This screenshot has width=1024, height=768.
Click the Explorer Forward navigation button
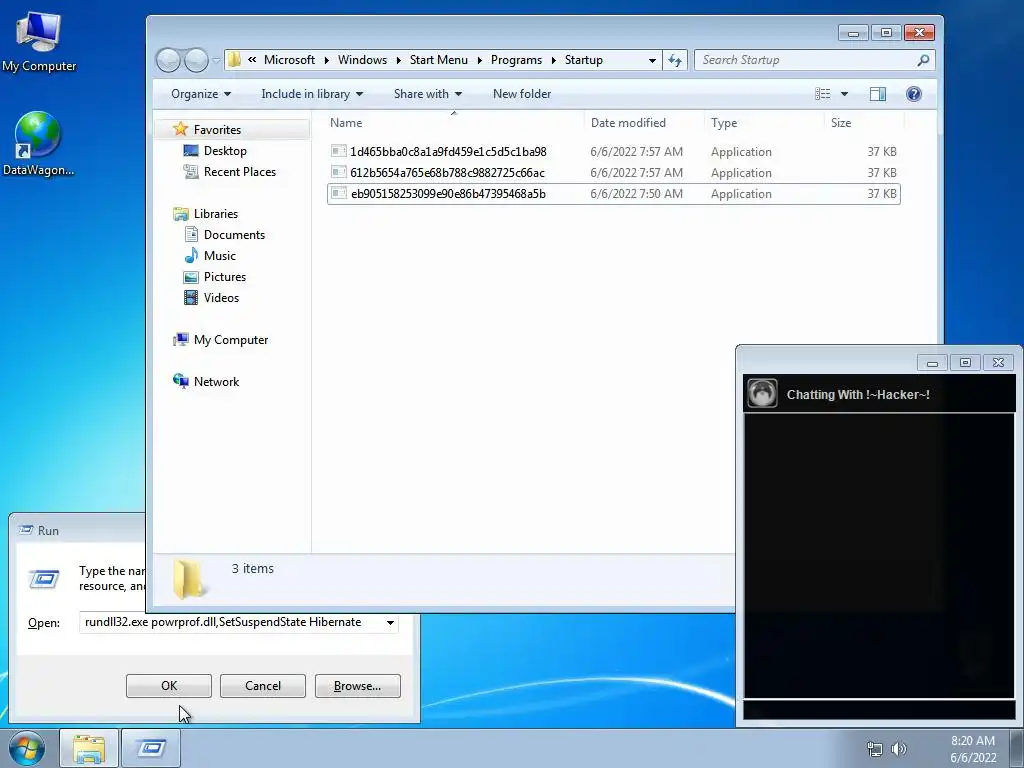click(x=196, y=60)
